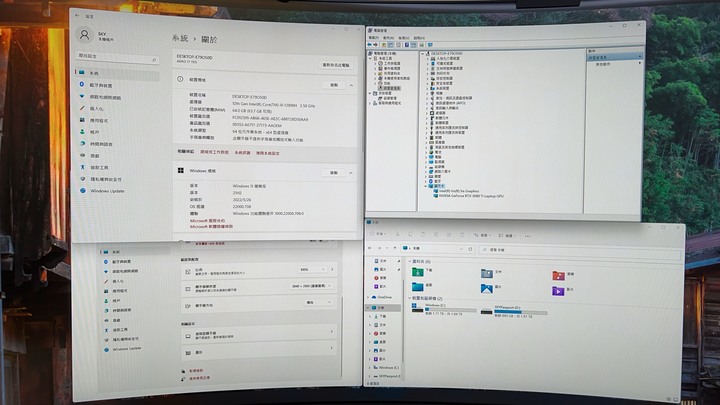This screenshot has height=405, width=720.
Task: Expand Event Viewer in Computer Management tree
Action: point(375,68)
